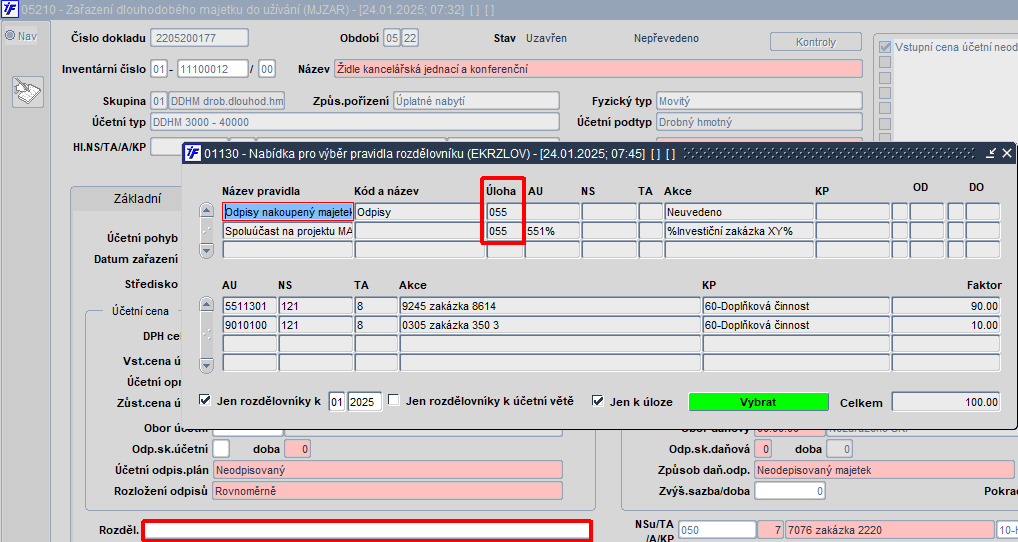This screenshot has height=542, width=1018.
Task: Click the EKRZLOV dialog logo icon
Action: (x=193, y=153)
